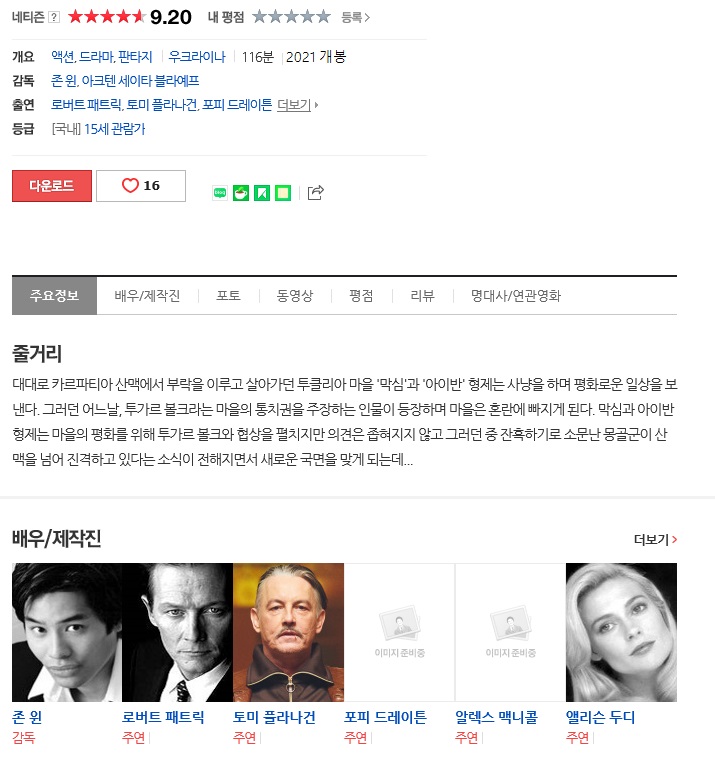Open 배우/제작진 더보기 arrow
This screenshot has width=715, height=772.
pos(655,540)
